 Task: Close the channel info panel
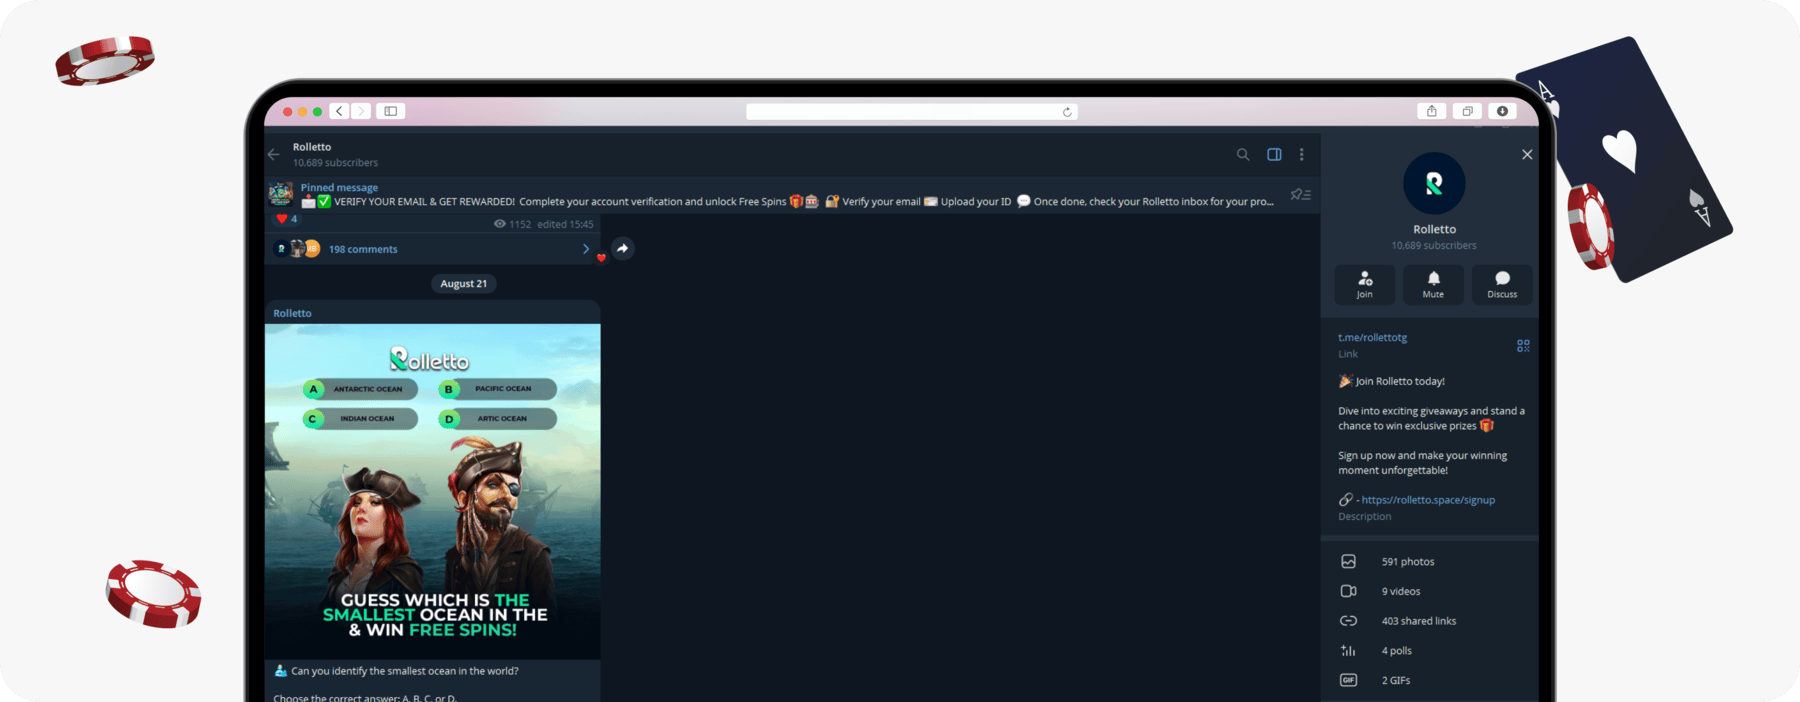(x=1527, y=155)
